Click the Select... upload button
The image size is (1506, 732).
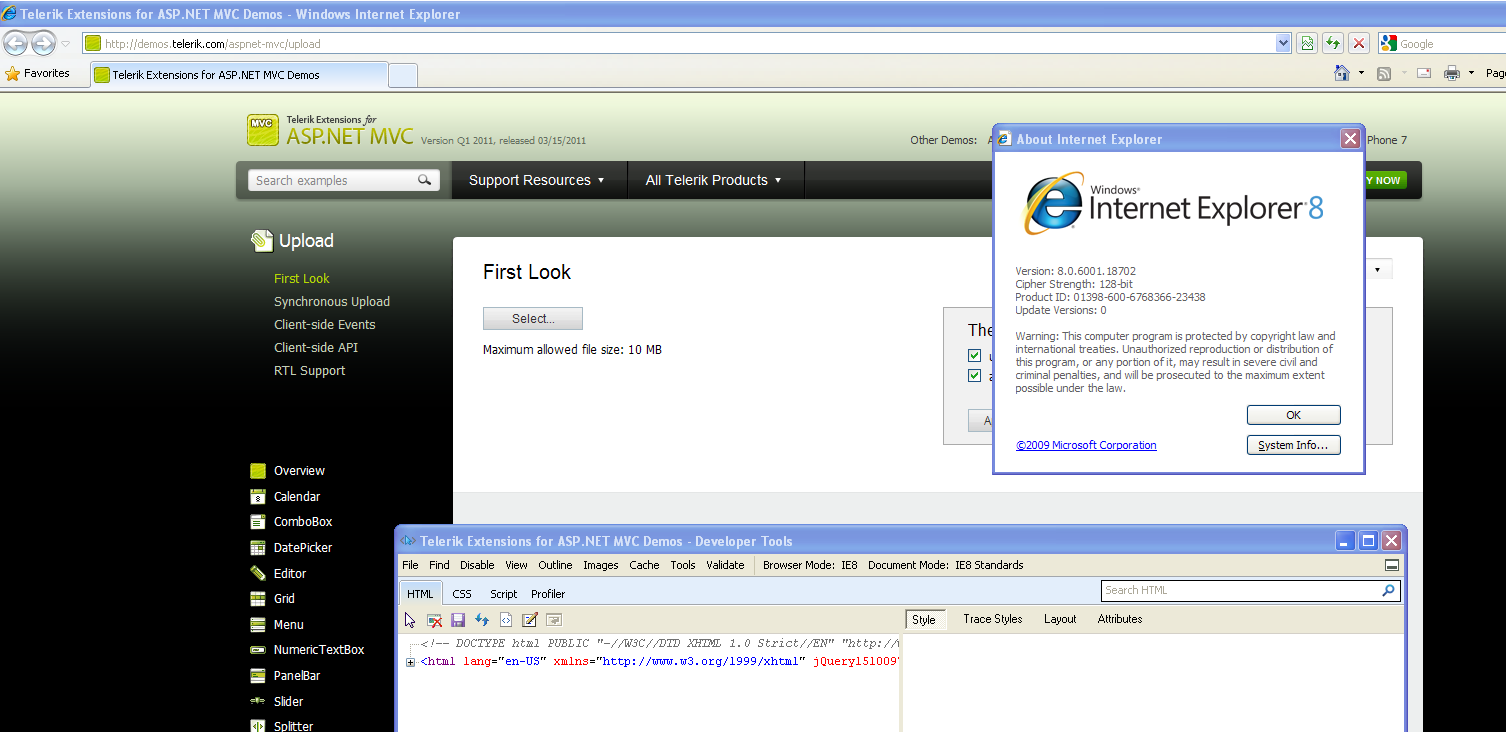pos(533,319)
